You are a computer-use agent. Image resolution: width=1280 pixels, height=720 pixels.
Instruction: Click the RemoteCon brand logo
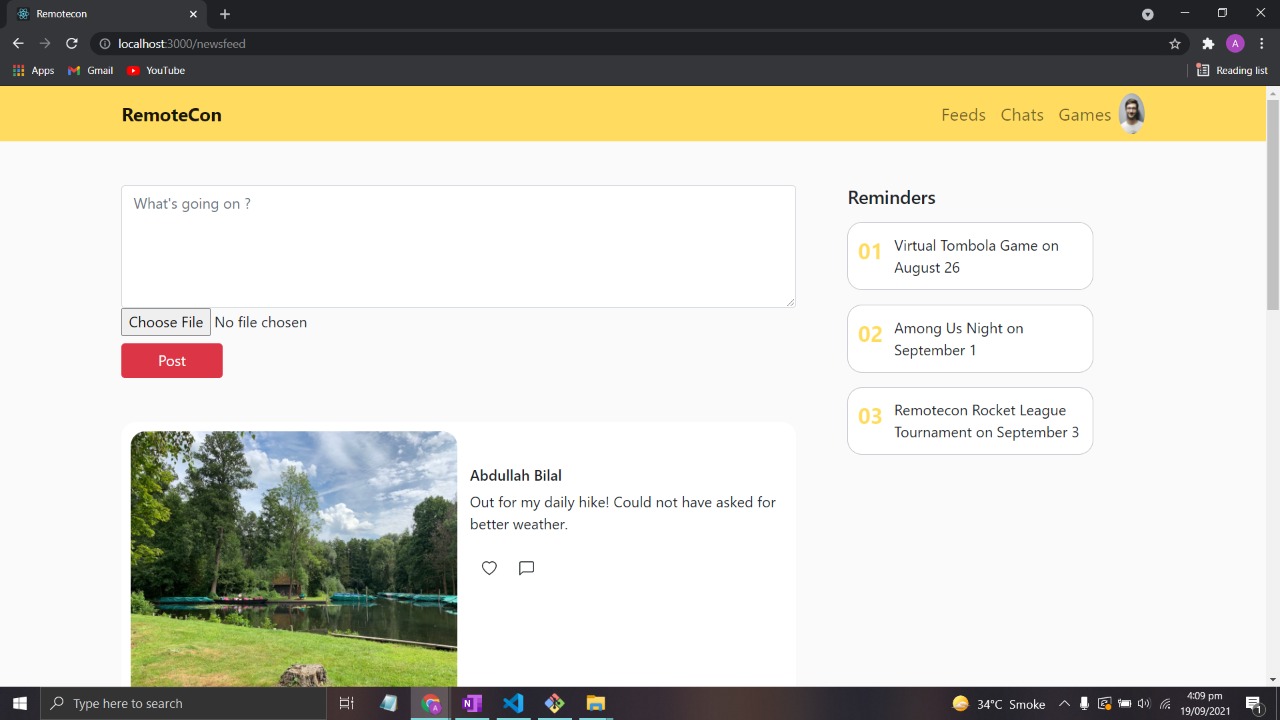click(172, 115)
